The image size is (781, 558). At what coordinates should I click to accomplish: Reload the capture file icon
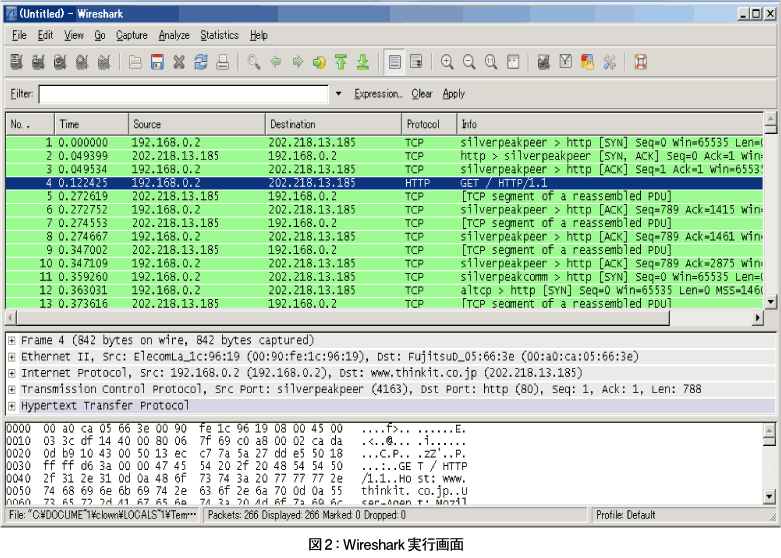pos(201,62)
